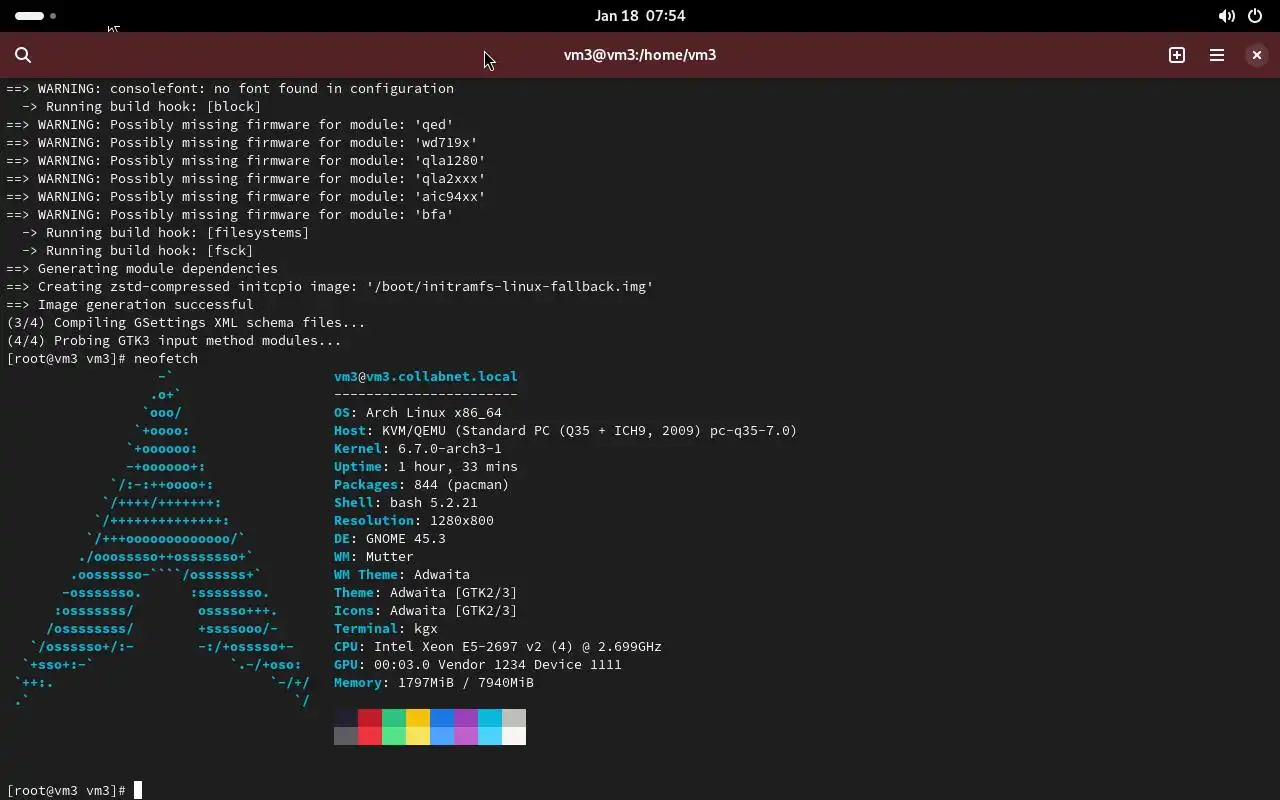Click the 'Uptime: 1 hour, 33 mins' line
The image size is (1280, 800).
426,467
